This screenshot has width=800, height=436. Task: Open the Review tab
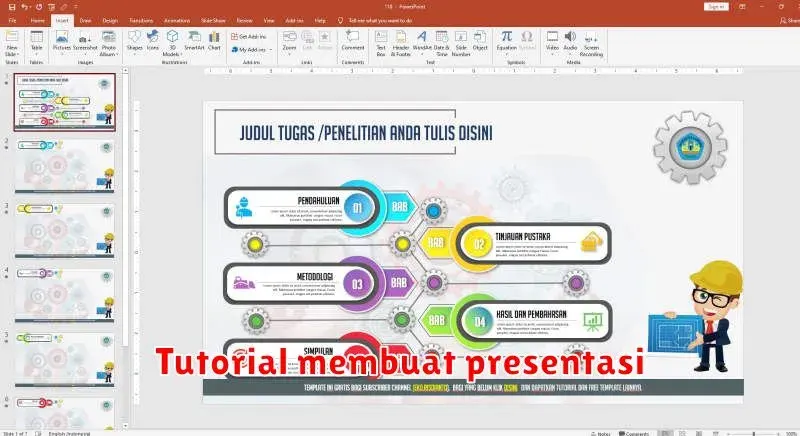[x=244, y=20]
